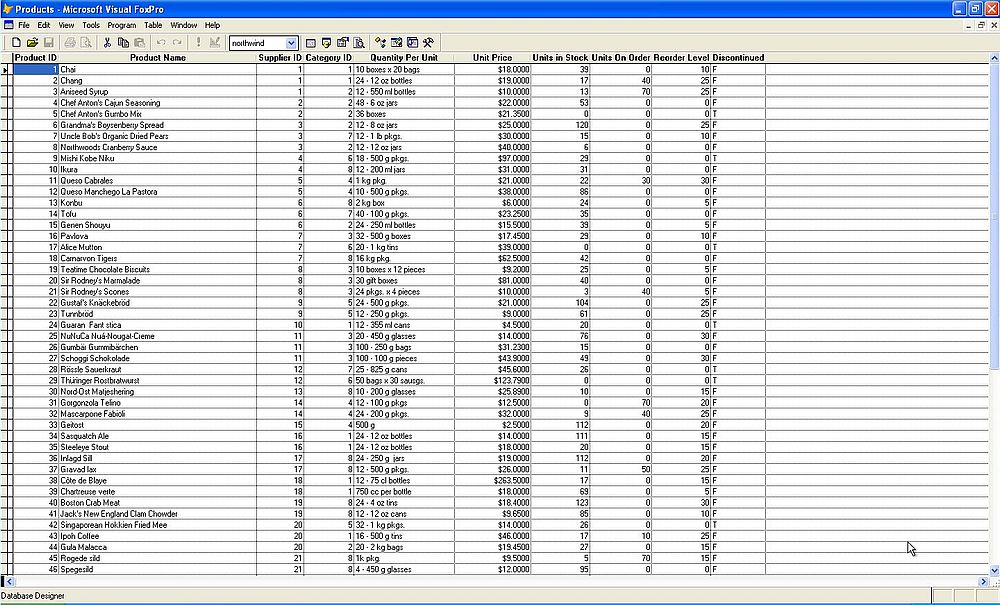Launch the Object Browser toolbar icon

396,43
